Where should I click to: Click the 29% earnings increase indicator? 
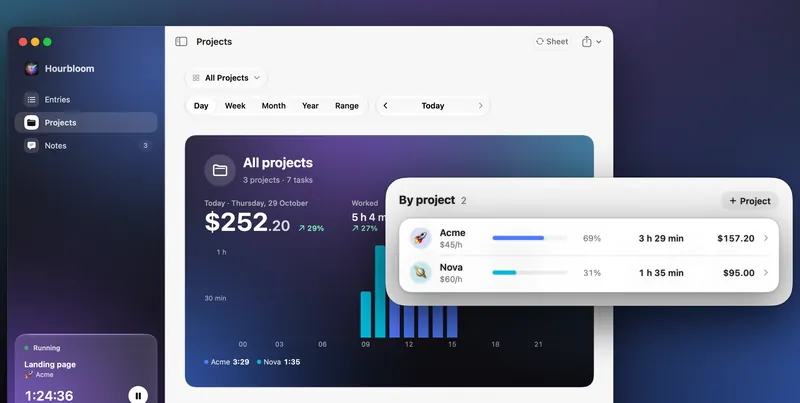[311, 229]
